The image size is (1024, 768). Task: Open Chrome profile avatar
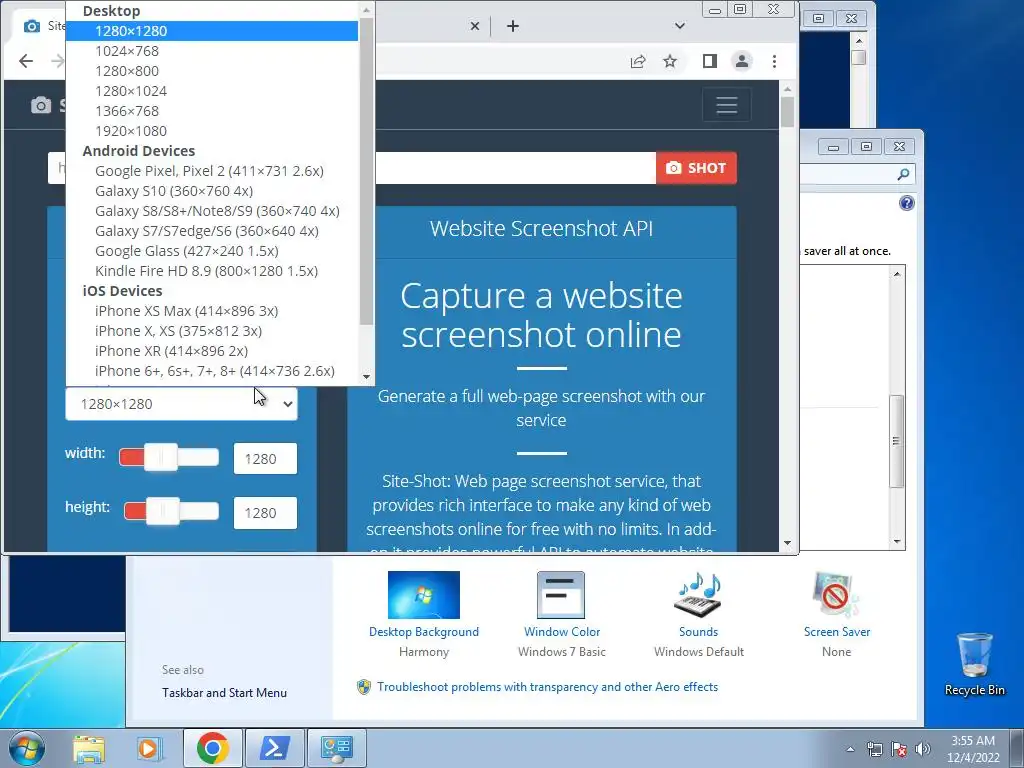pyautogui.click(x=742, y=61)
